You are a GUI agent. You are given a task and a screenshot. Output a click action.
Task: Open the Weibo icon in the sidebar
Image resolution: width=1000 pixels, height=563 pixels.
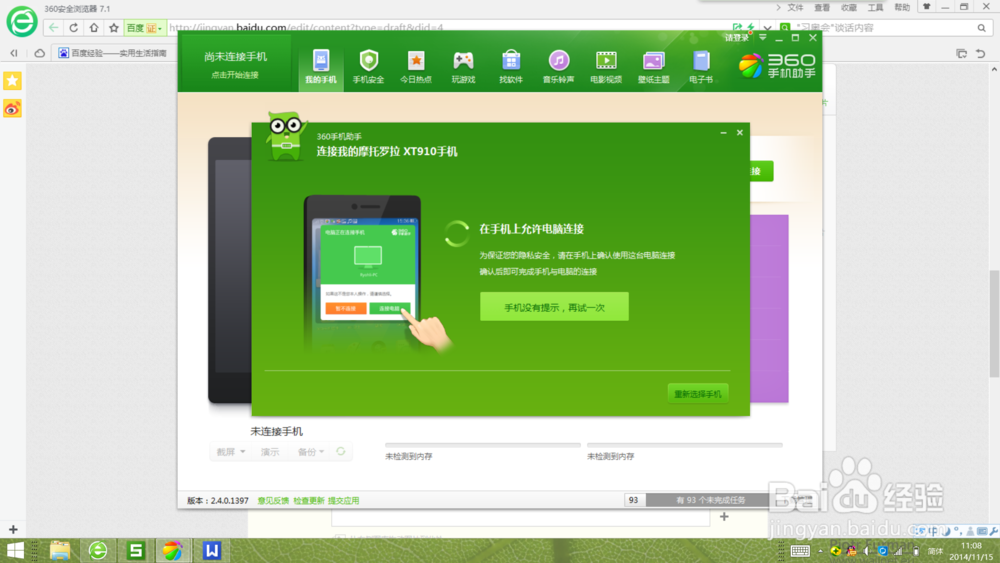tap(12, 108)
